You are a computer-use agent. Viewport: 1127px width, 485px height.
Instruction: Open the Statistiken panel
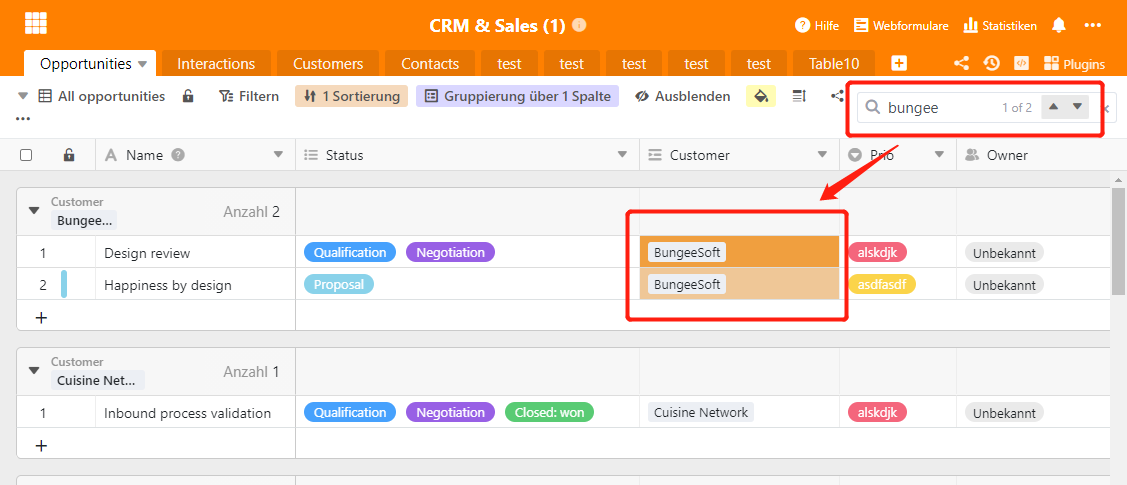(x=999, y=25)
